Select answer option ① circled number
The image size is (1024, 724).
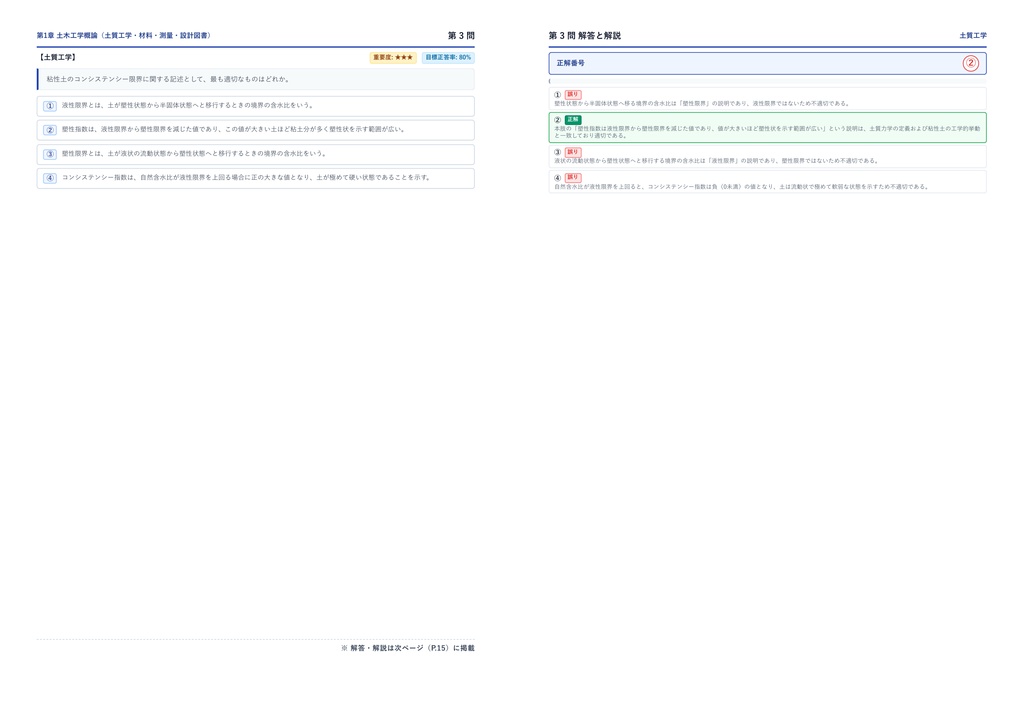[50, 106]
